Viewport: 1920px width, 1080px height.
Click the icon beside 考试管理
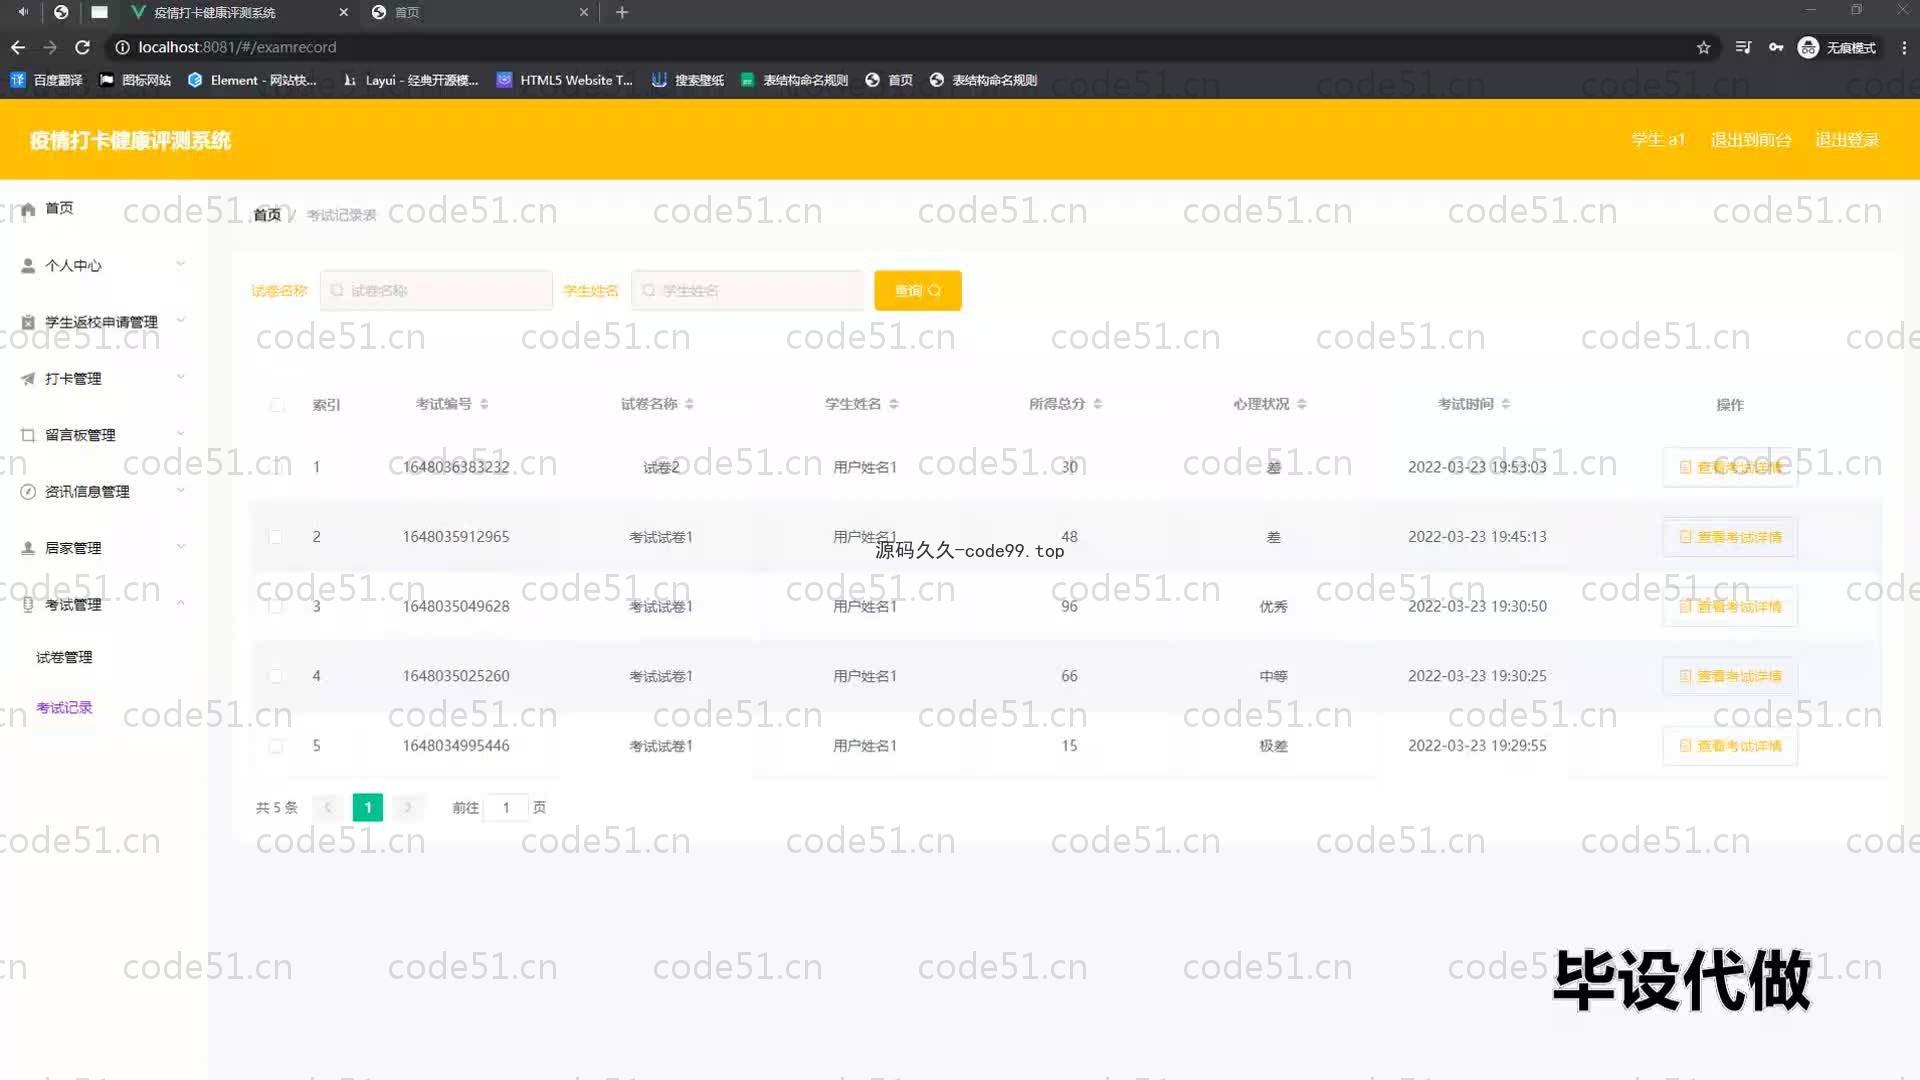tap(28, 605)
